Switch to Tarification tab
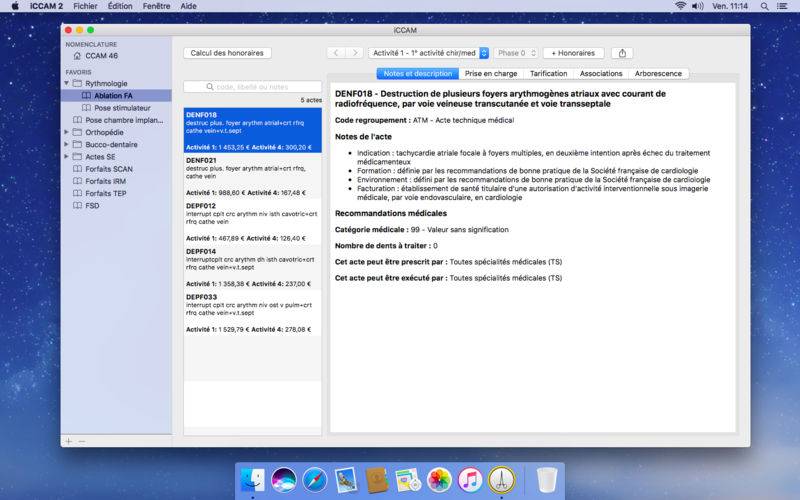This screenshot has width=800, height=500. coord(548,73)
